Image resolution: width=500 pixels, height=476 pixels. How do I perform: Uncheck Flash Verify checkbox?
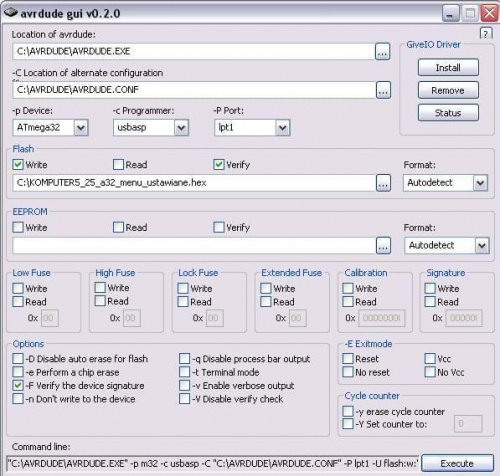point(219,164)
